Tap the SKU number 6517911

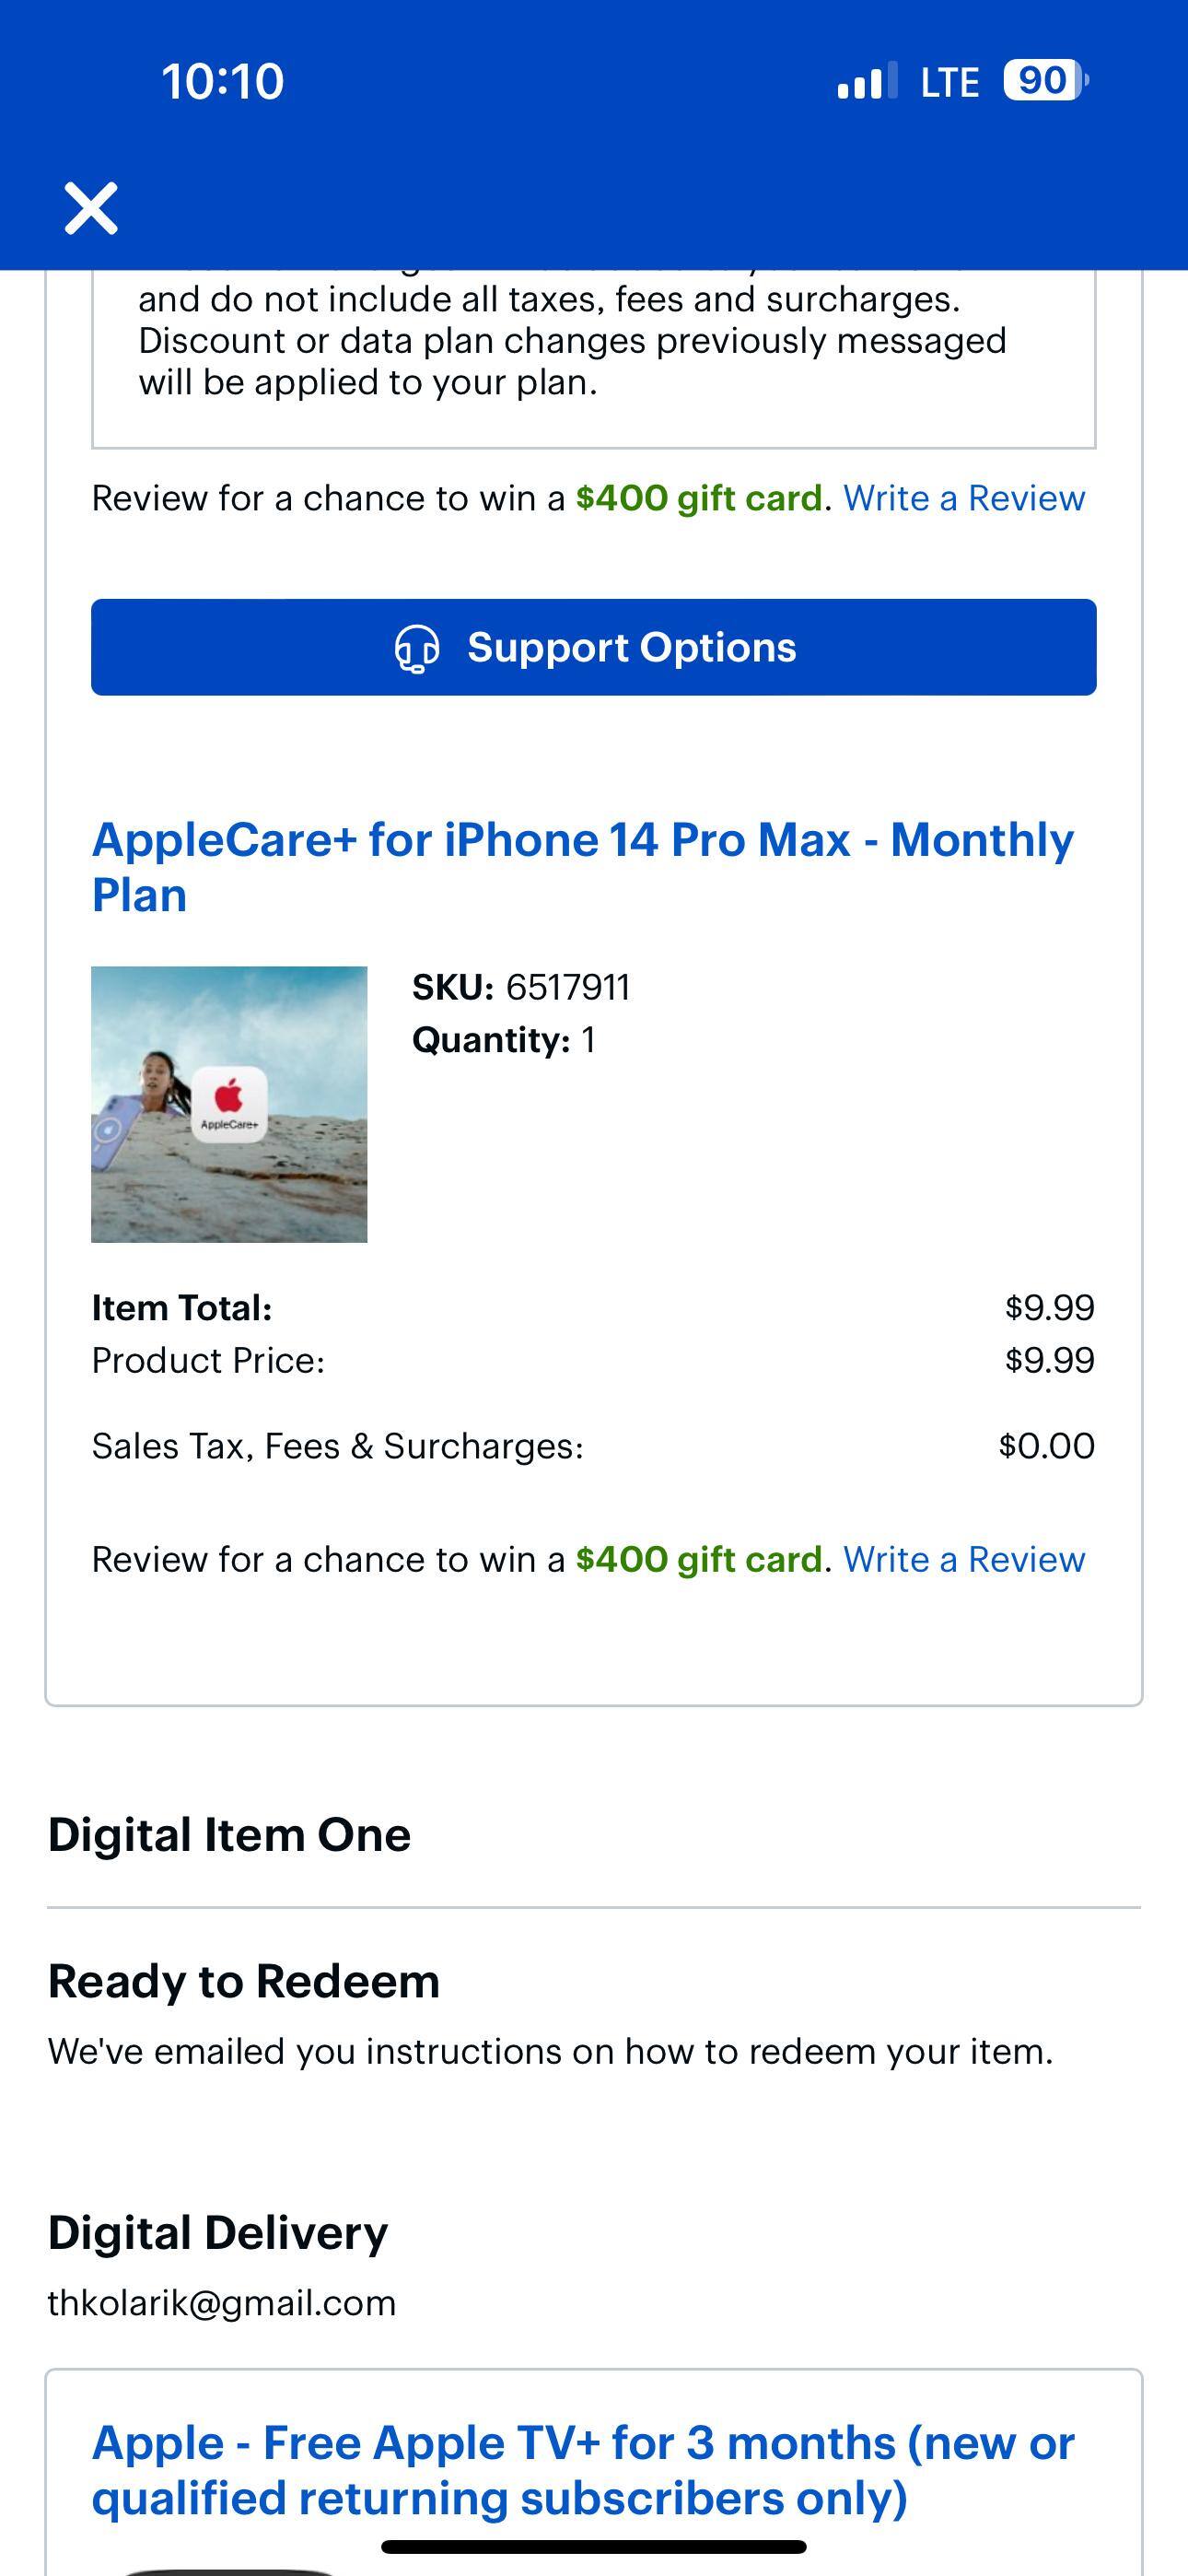(568, 987)
